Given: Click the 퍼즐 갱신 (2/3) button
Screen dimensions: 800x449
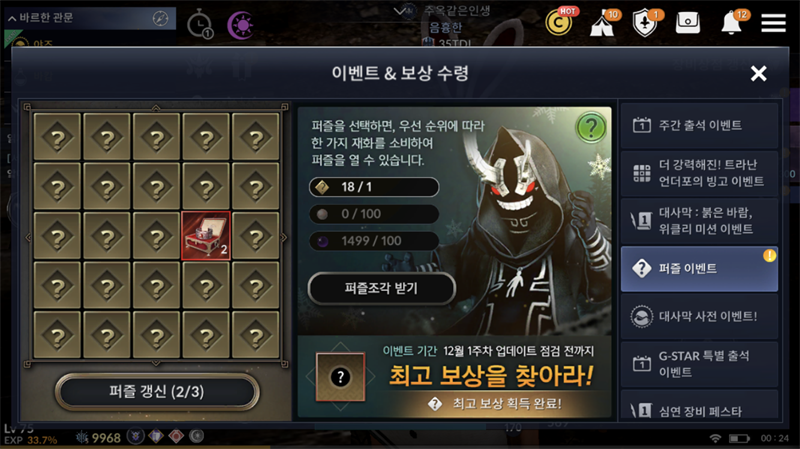Looking at the screenshot, I should pos(157,392).
